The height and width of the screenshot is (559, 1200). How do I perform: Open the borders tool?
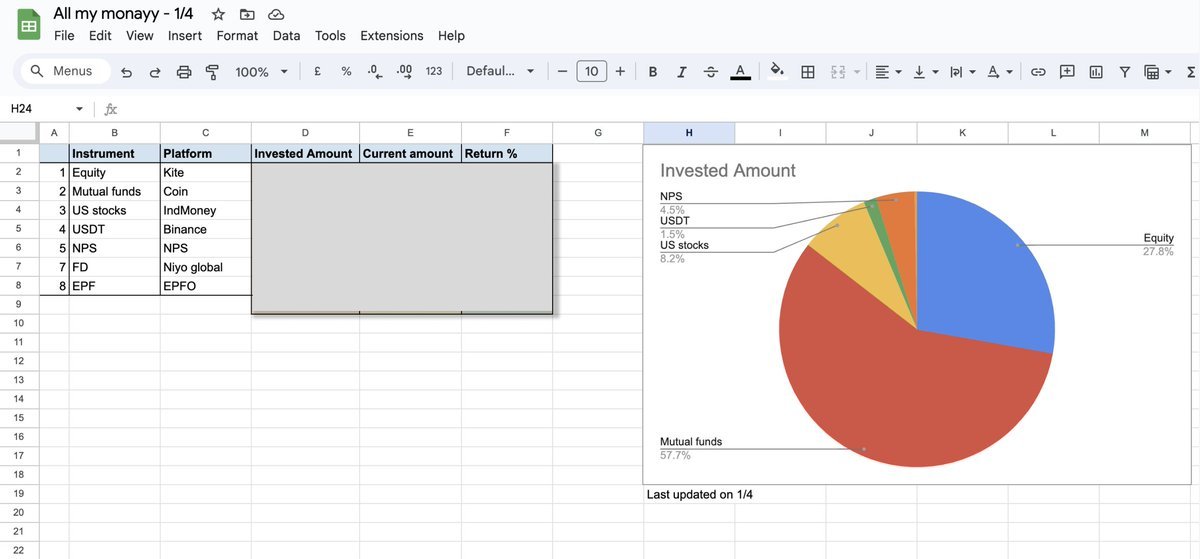808,72
